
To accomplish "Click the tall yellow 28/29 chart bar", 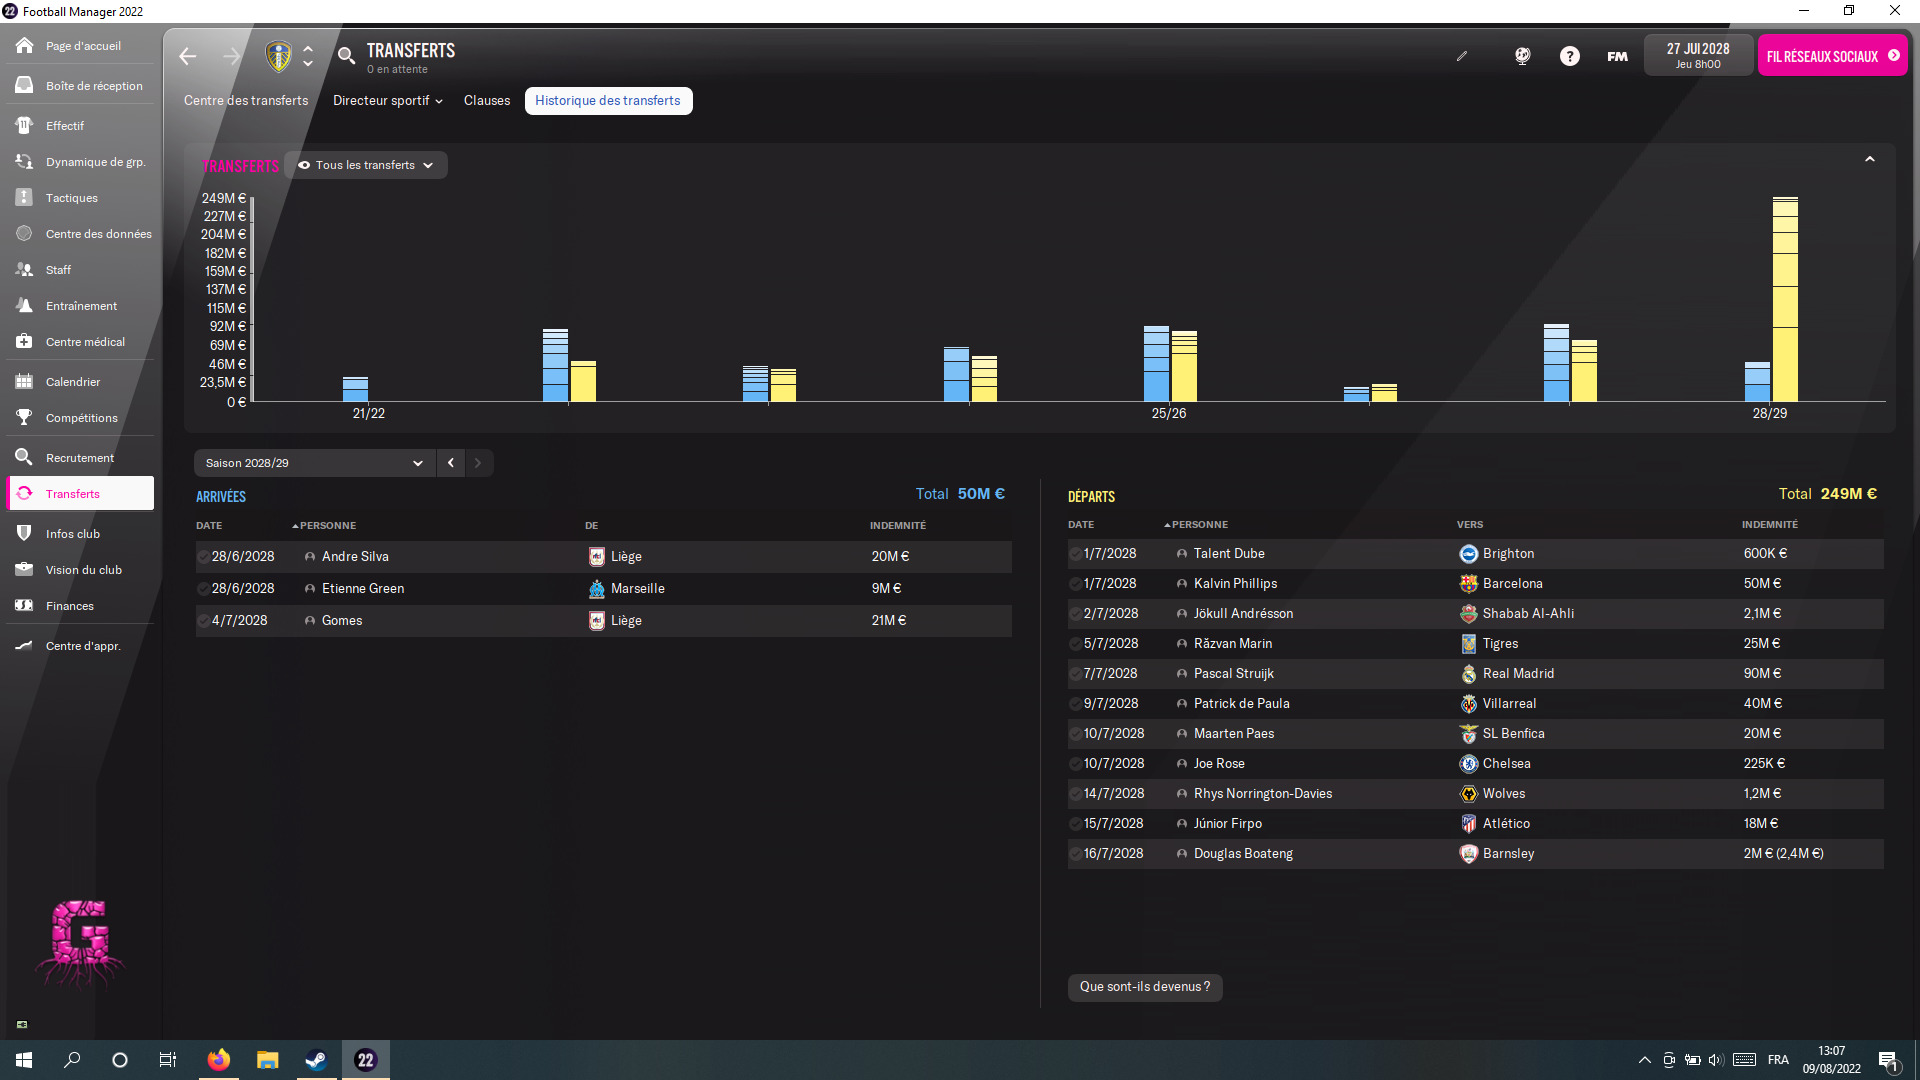I will (x=1785, y=300).
